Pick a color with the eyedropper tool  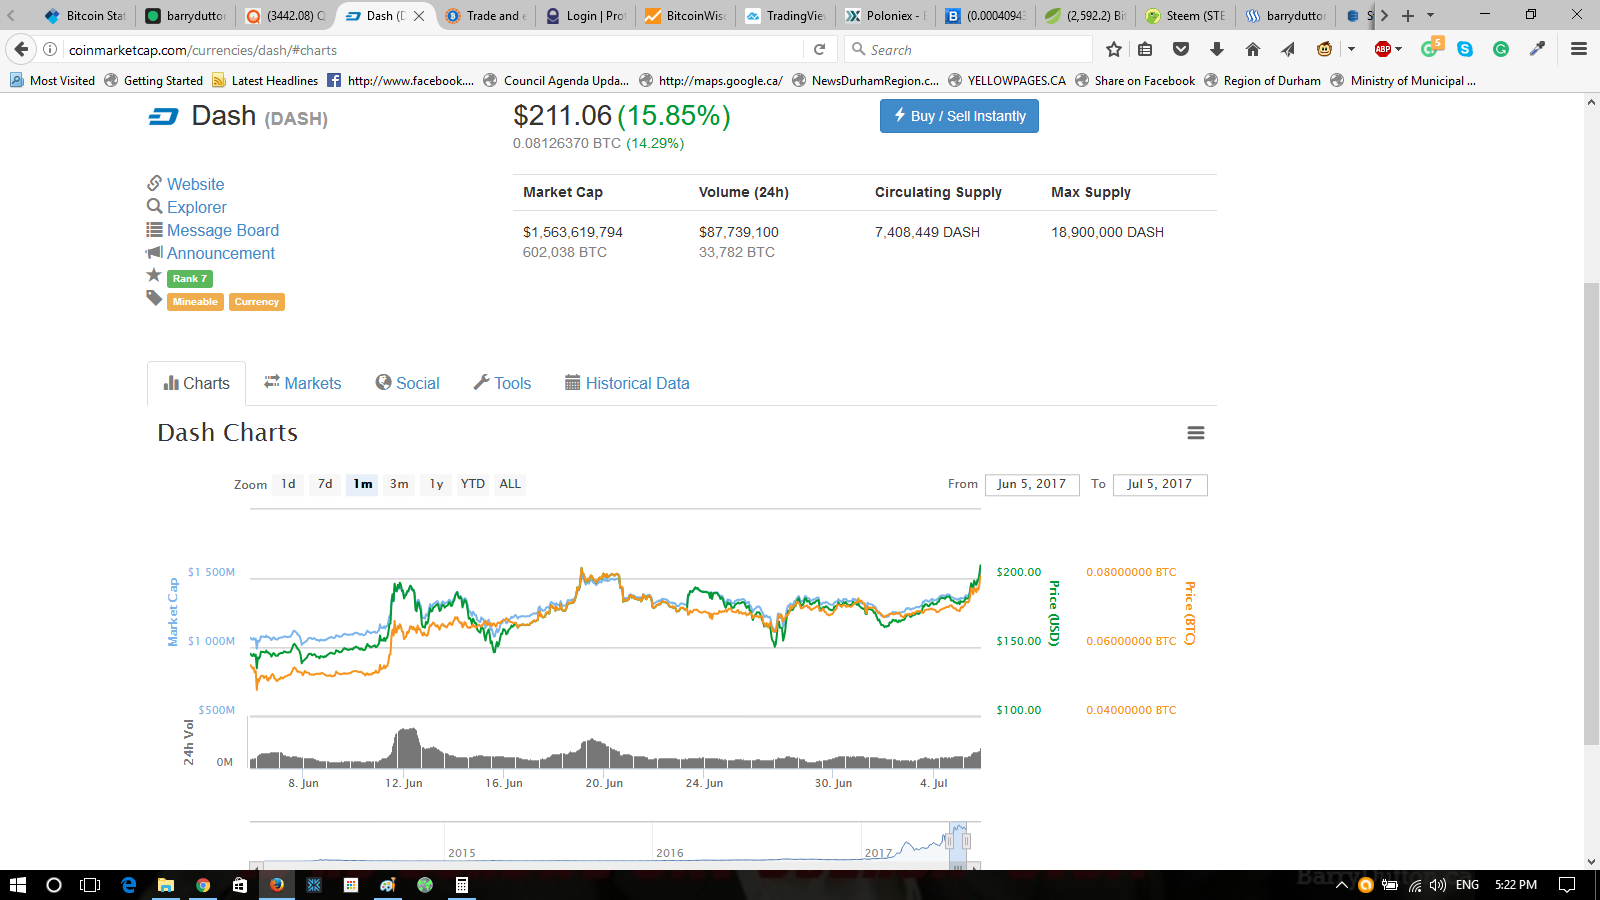coord(1537,49)
